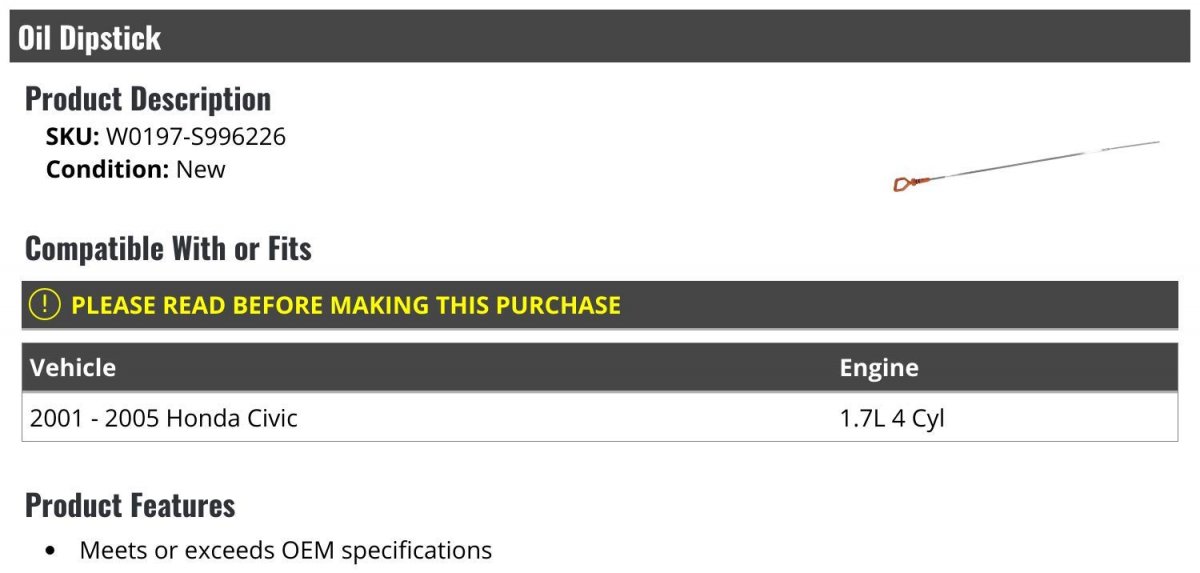This screenshot has width=1200, height=573.
Task: Click the Meets or exceeds OEM specifications text
Action: [x=286, y=550]
